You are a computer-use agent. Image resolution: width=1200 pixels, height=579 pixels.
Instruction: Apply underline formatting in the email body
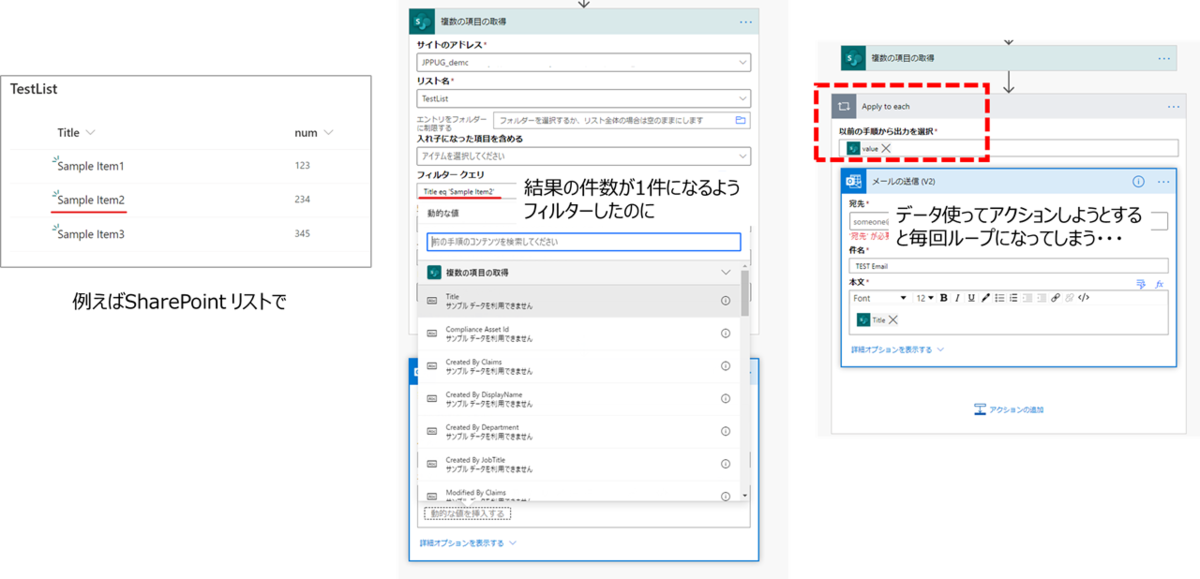pos(971,298)
